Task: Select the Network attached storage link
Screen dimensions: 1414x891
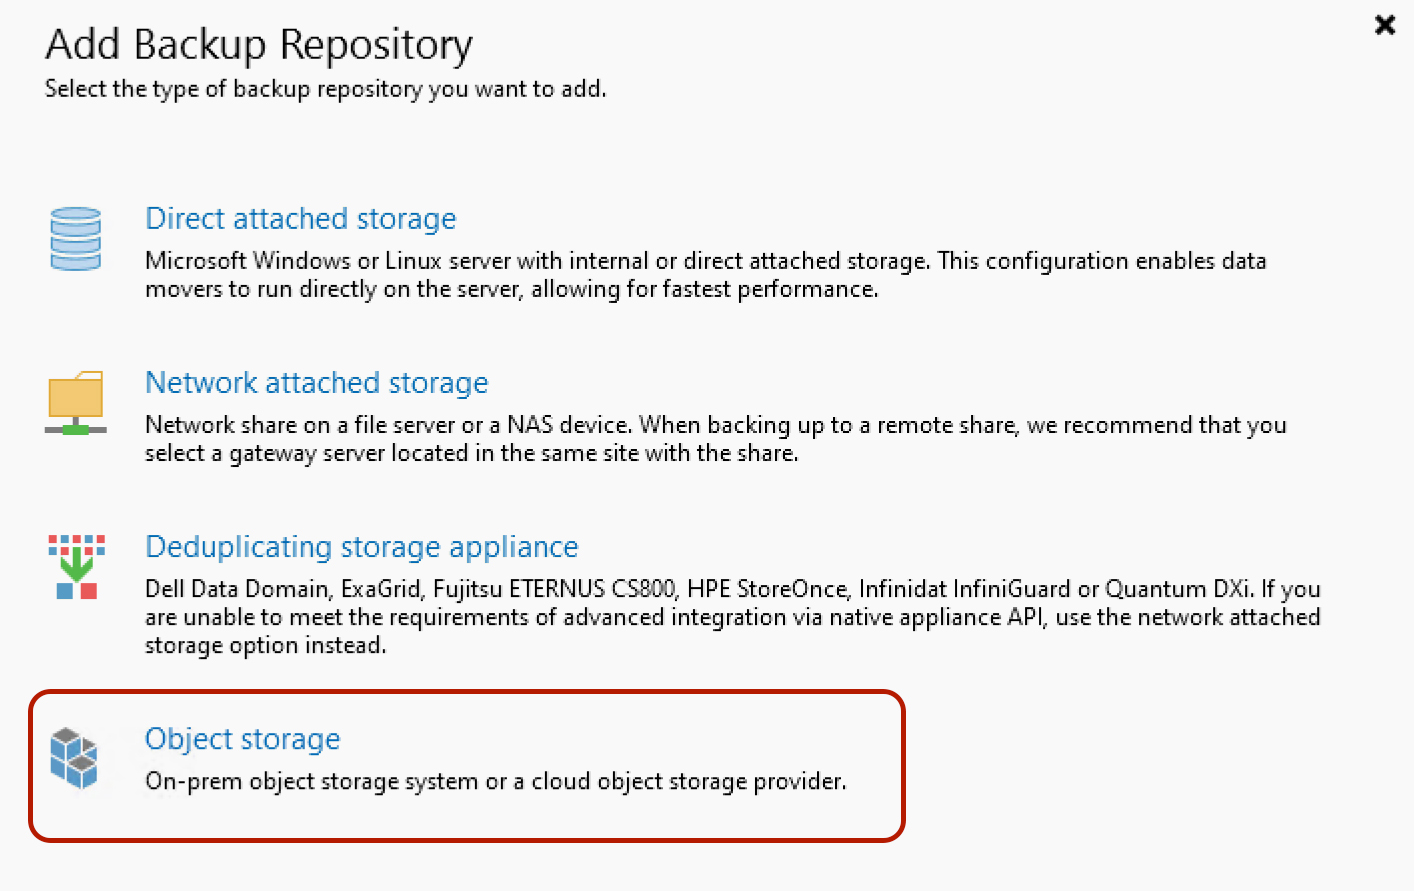Action: [x=317, y=383]
